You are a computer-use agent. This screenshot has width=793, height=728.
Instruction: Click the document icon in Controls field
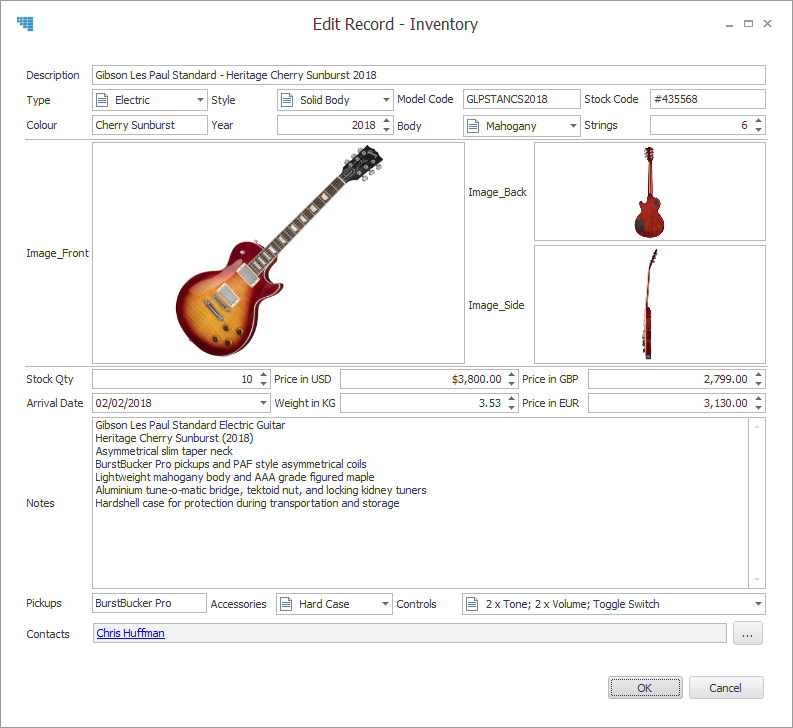472,604
